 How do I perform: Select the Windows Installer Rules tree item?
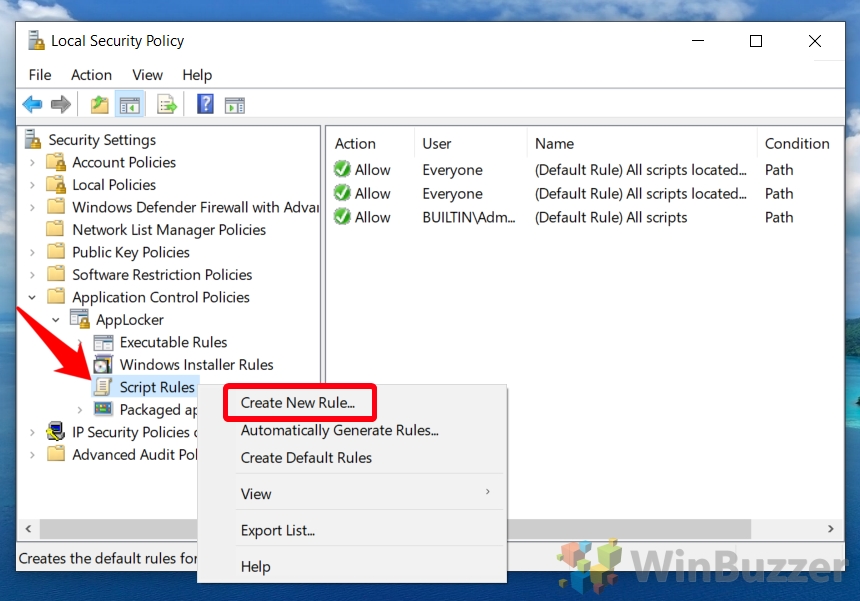196,365
